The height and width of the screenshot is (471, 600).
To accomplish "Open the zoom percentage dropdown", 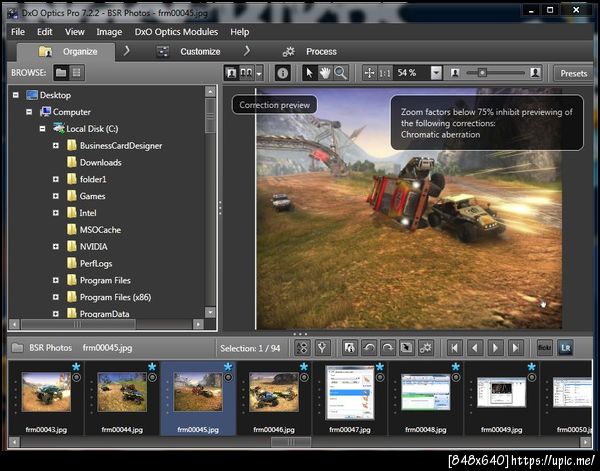I will 436,73.
